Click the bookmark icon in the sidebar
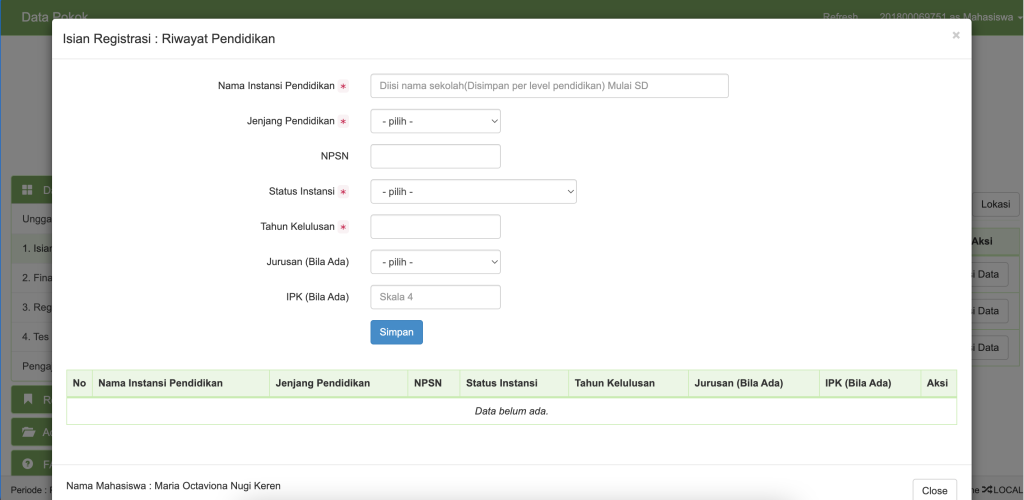 pyautogui.click(x=28, y=400)
